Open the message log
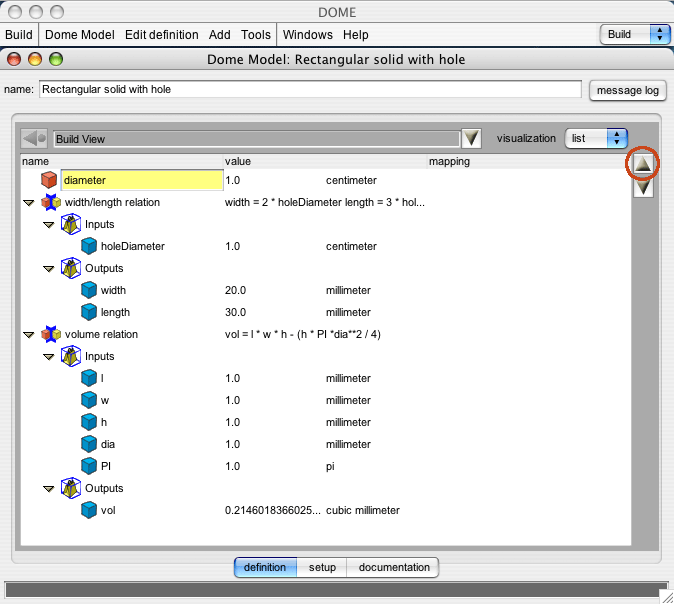 point(628,90)
